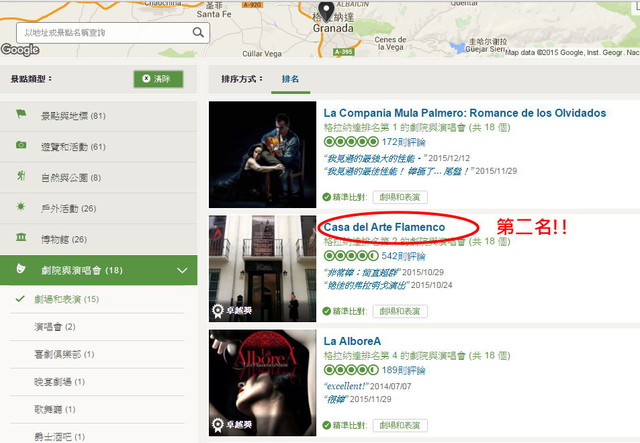Uncheck the 劇場和表演 (15) filter
640x443 pixels.
tap(66, 299)
